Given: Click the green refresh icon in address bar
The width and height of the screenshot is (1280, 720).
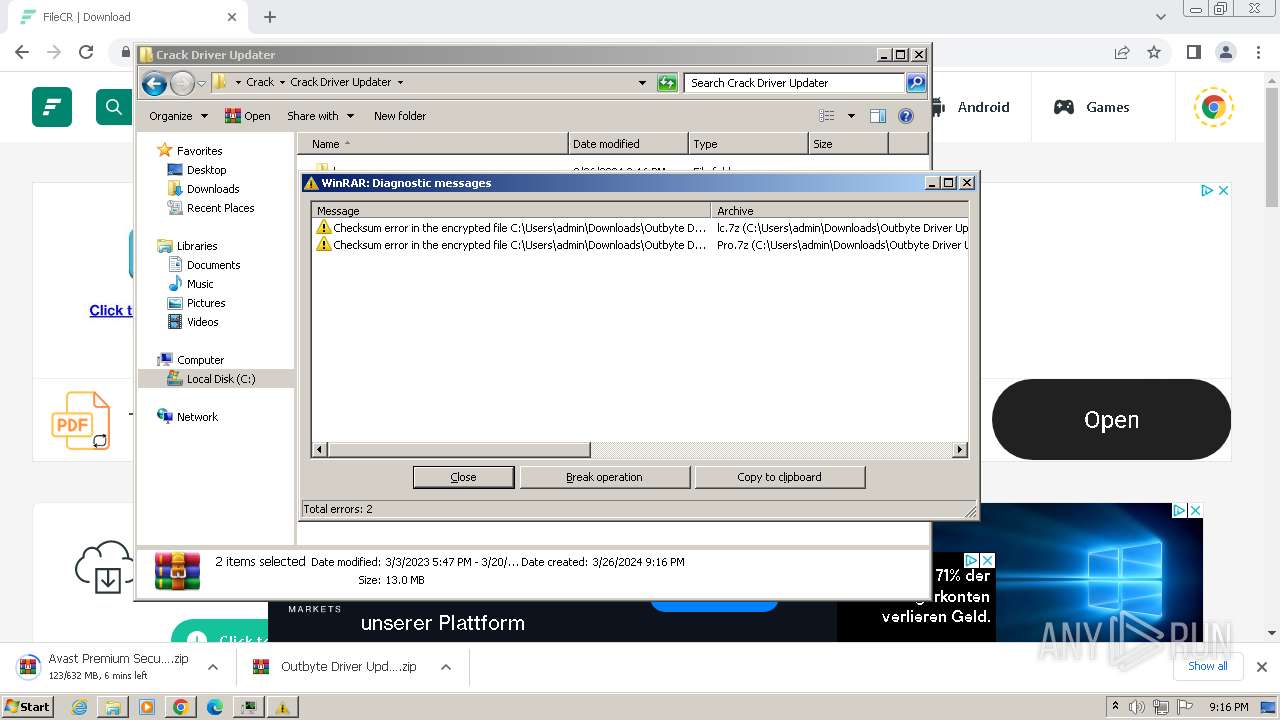Looking at the screenshot, I should click(x=667, y=83).
